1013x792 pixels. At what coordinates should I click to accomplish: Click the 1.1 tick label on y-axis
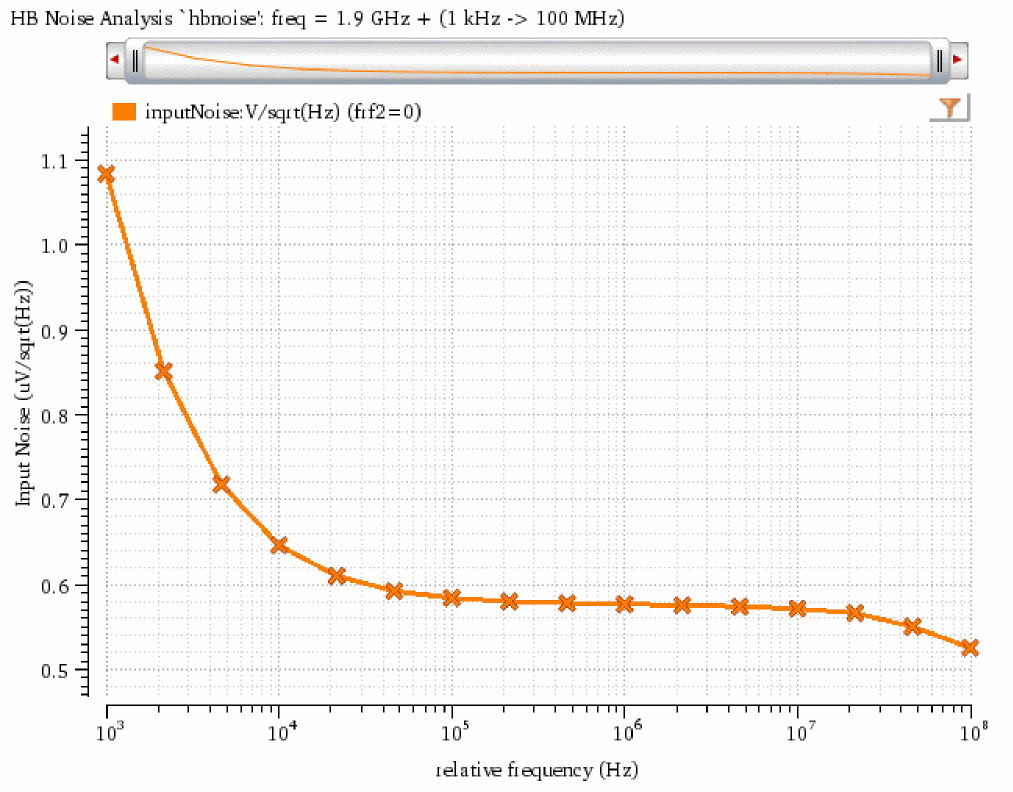[x=56, y=161]
